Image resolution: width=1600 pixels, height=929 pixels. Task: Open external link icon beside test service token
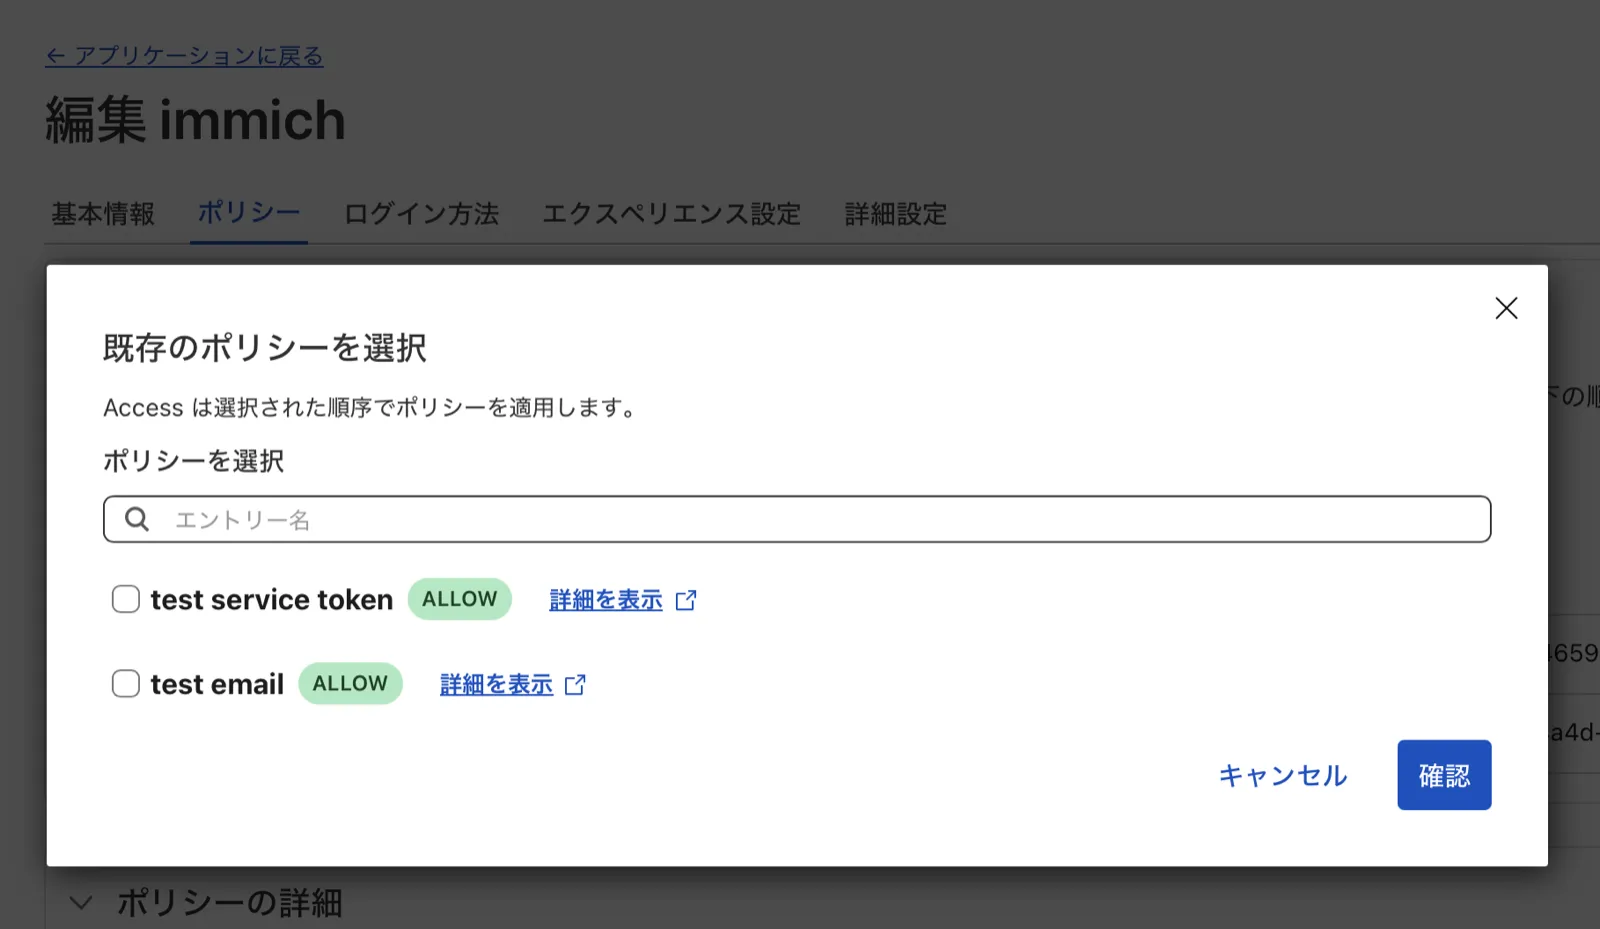tap(687, 599)
